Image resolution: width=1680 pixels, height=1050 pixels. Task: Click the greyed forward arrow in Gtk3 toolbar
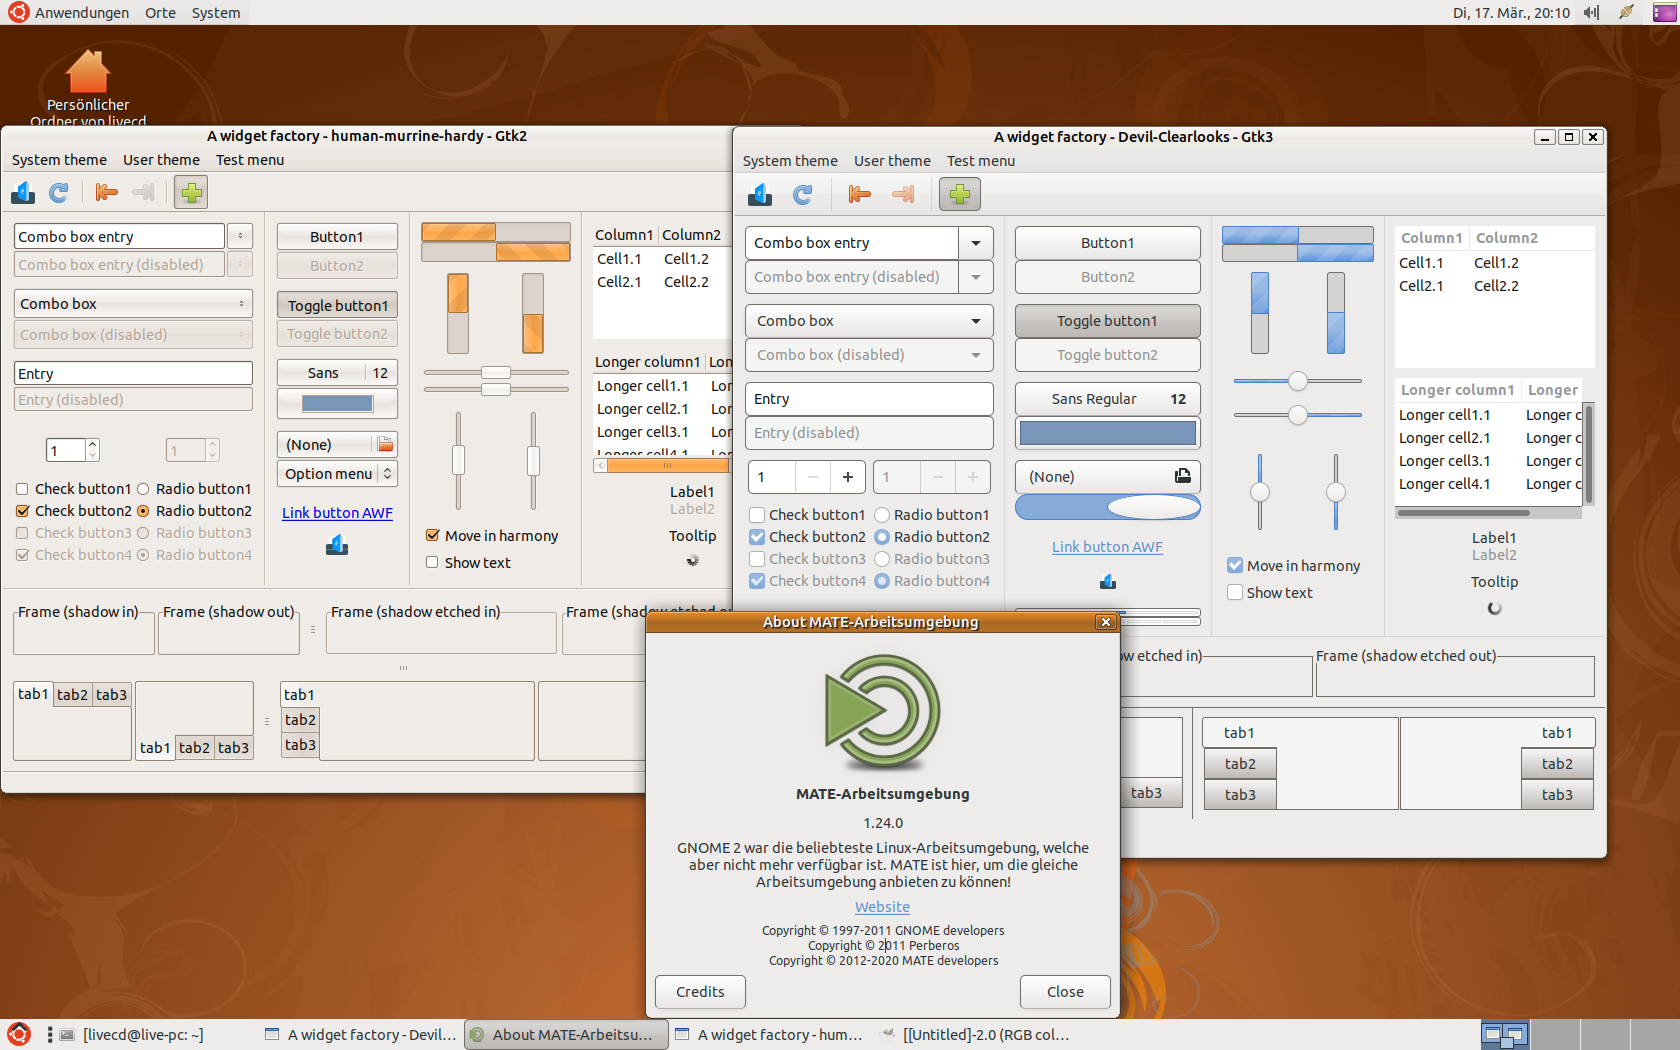902,194
